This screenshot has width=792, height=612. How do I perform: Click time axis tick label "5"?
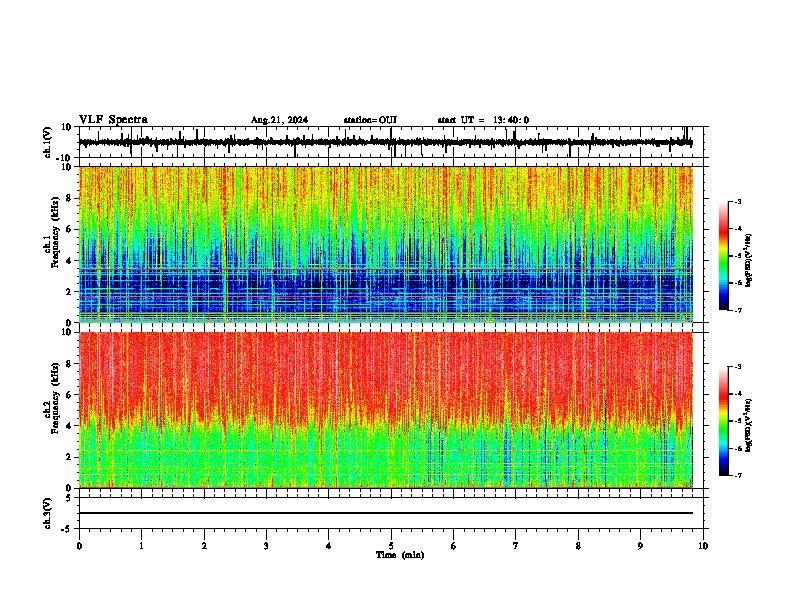tap(391, 546)
